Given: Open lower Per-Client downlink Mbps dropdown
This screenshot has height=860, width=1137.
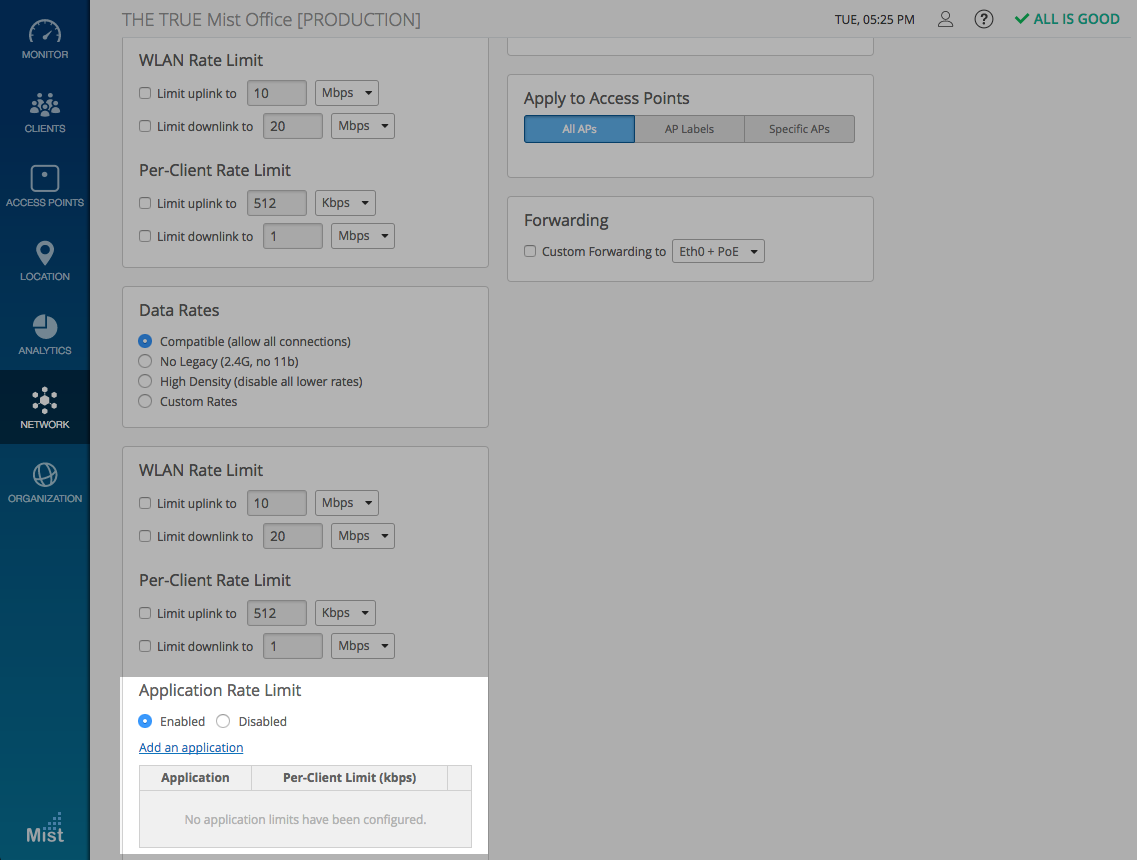Looking at the screenshot, I should click(363, 645).
